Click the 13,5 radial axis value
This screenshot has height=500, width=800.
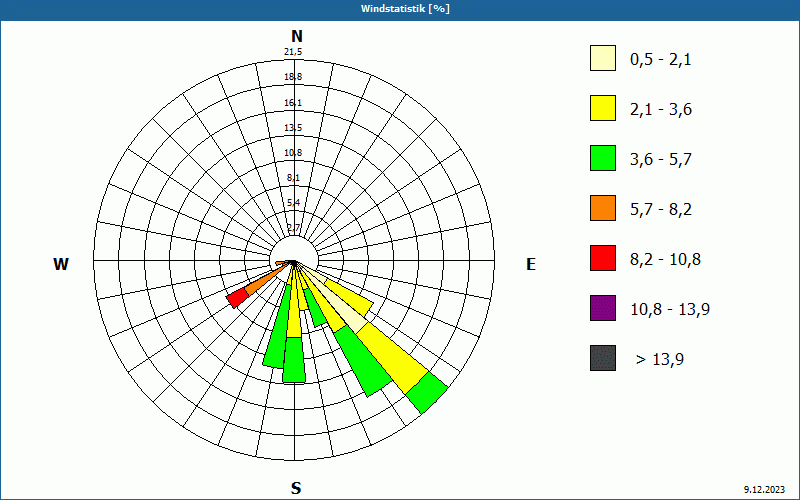tap(293, 128)
